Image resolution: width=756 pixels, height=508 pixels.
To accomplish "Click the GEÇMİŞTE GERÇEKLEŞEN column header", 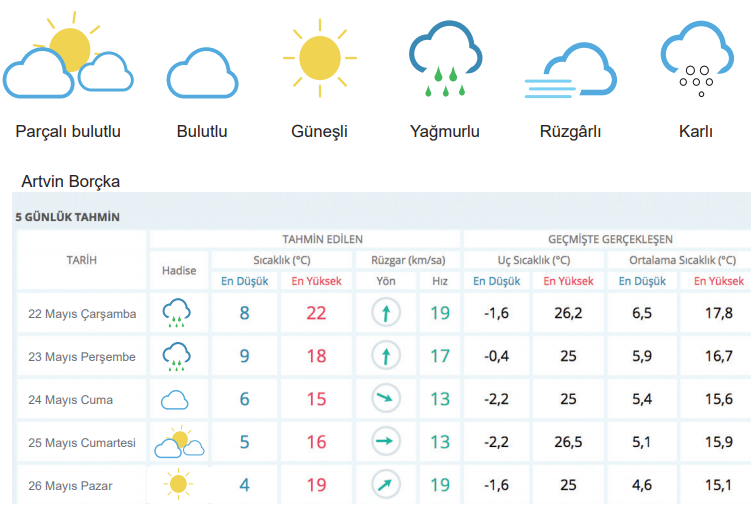I will tap(610, 240).
